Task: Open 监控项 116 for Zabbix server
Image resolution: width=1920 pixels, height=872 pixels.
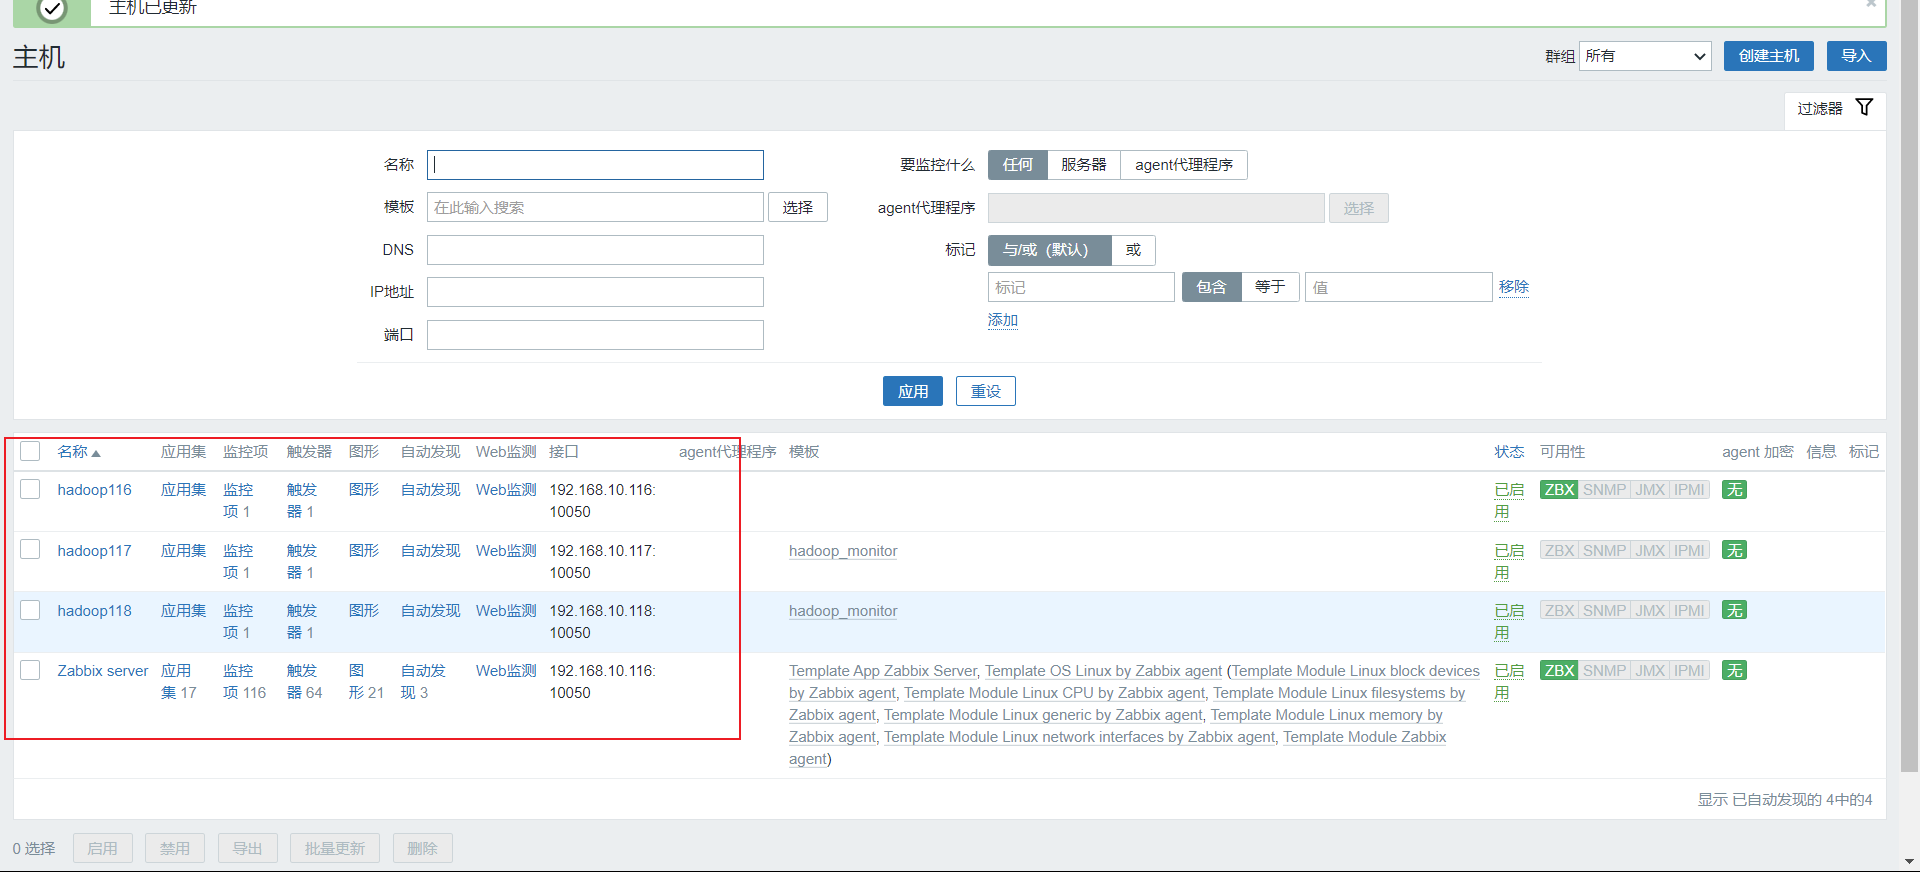Action: (x=244, y=682)
